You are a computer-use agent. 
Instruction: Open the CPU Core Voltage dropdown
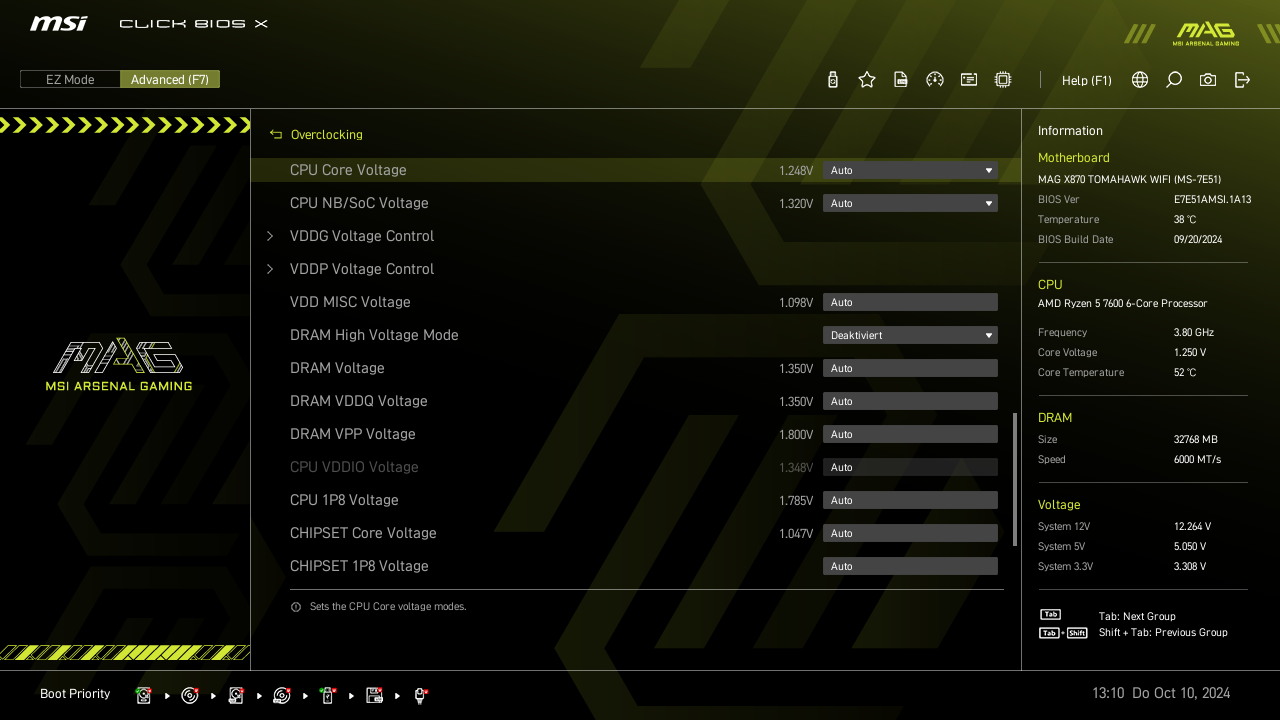(x=910, y=171)
